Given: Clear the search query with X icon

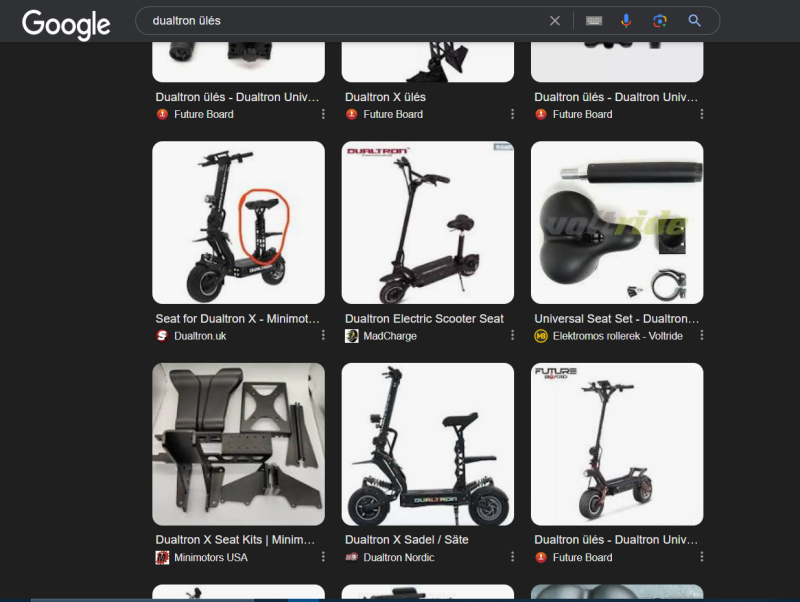Looking at the screenshot, I should (555, 21).
